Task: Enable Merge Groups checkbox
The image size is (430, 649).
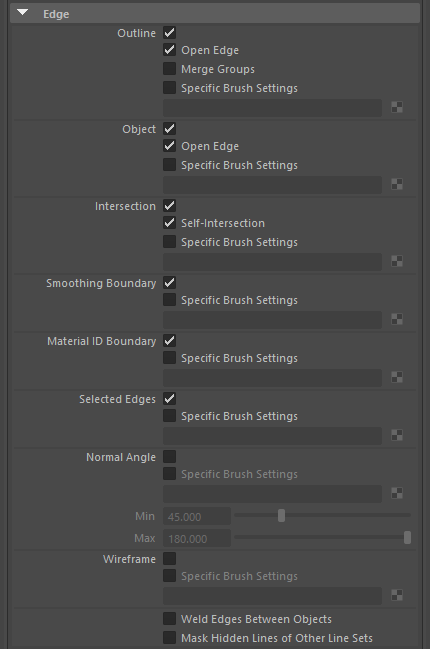Action: tap(169, 69)
